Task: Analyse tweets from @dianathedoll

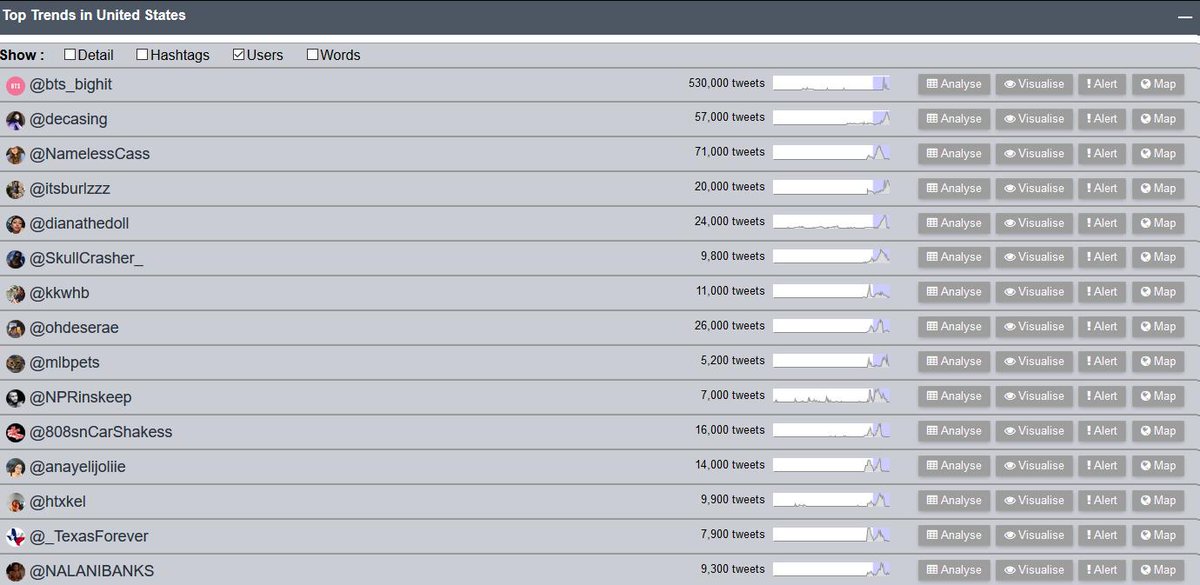Action: tap(953, 222)
